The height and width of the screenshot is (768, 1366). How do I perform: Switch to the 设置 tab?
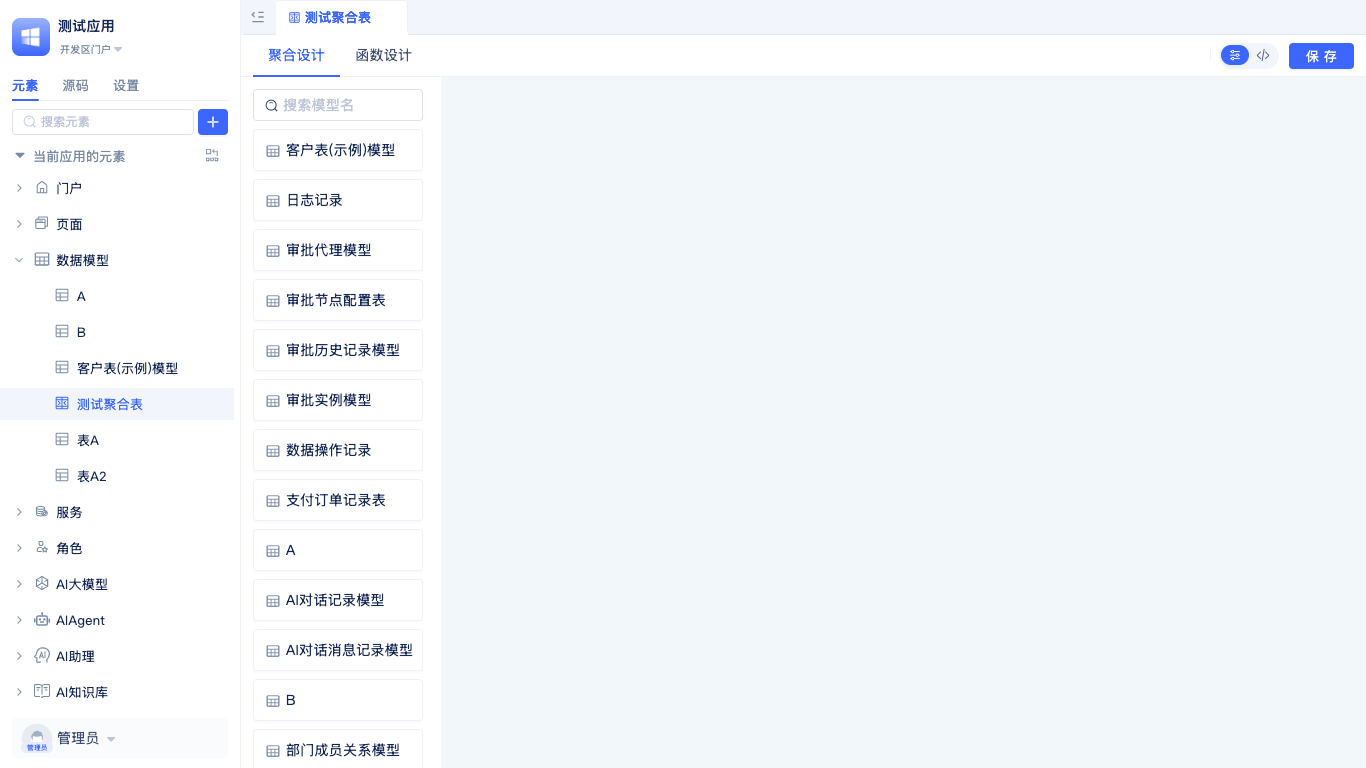click(x=126, y=86)
